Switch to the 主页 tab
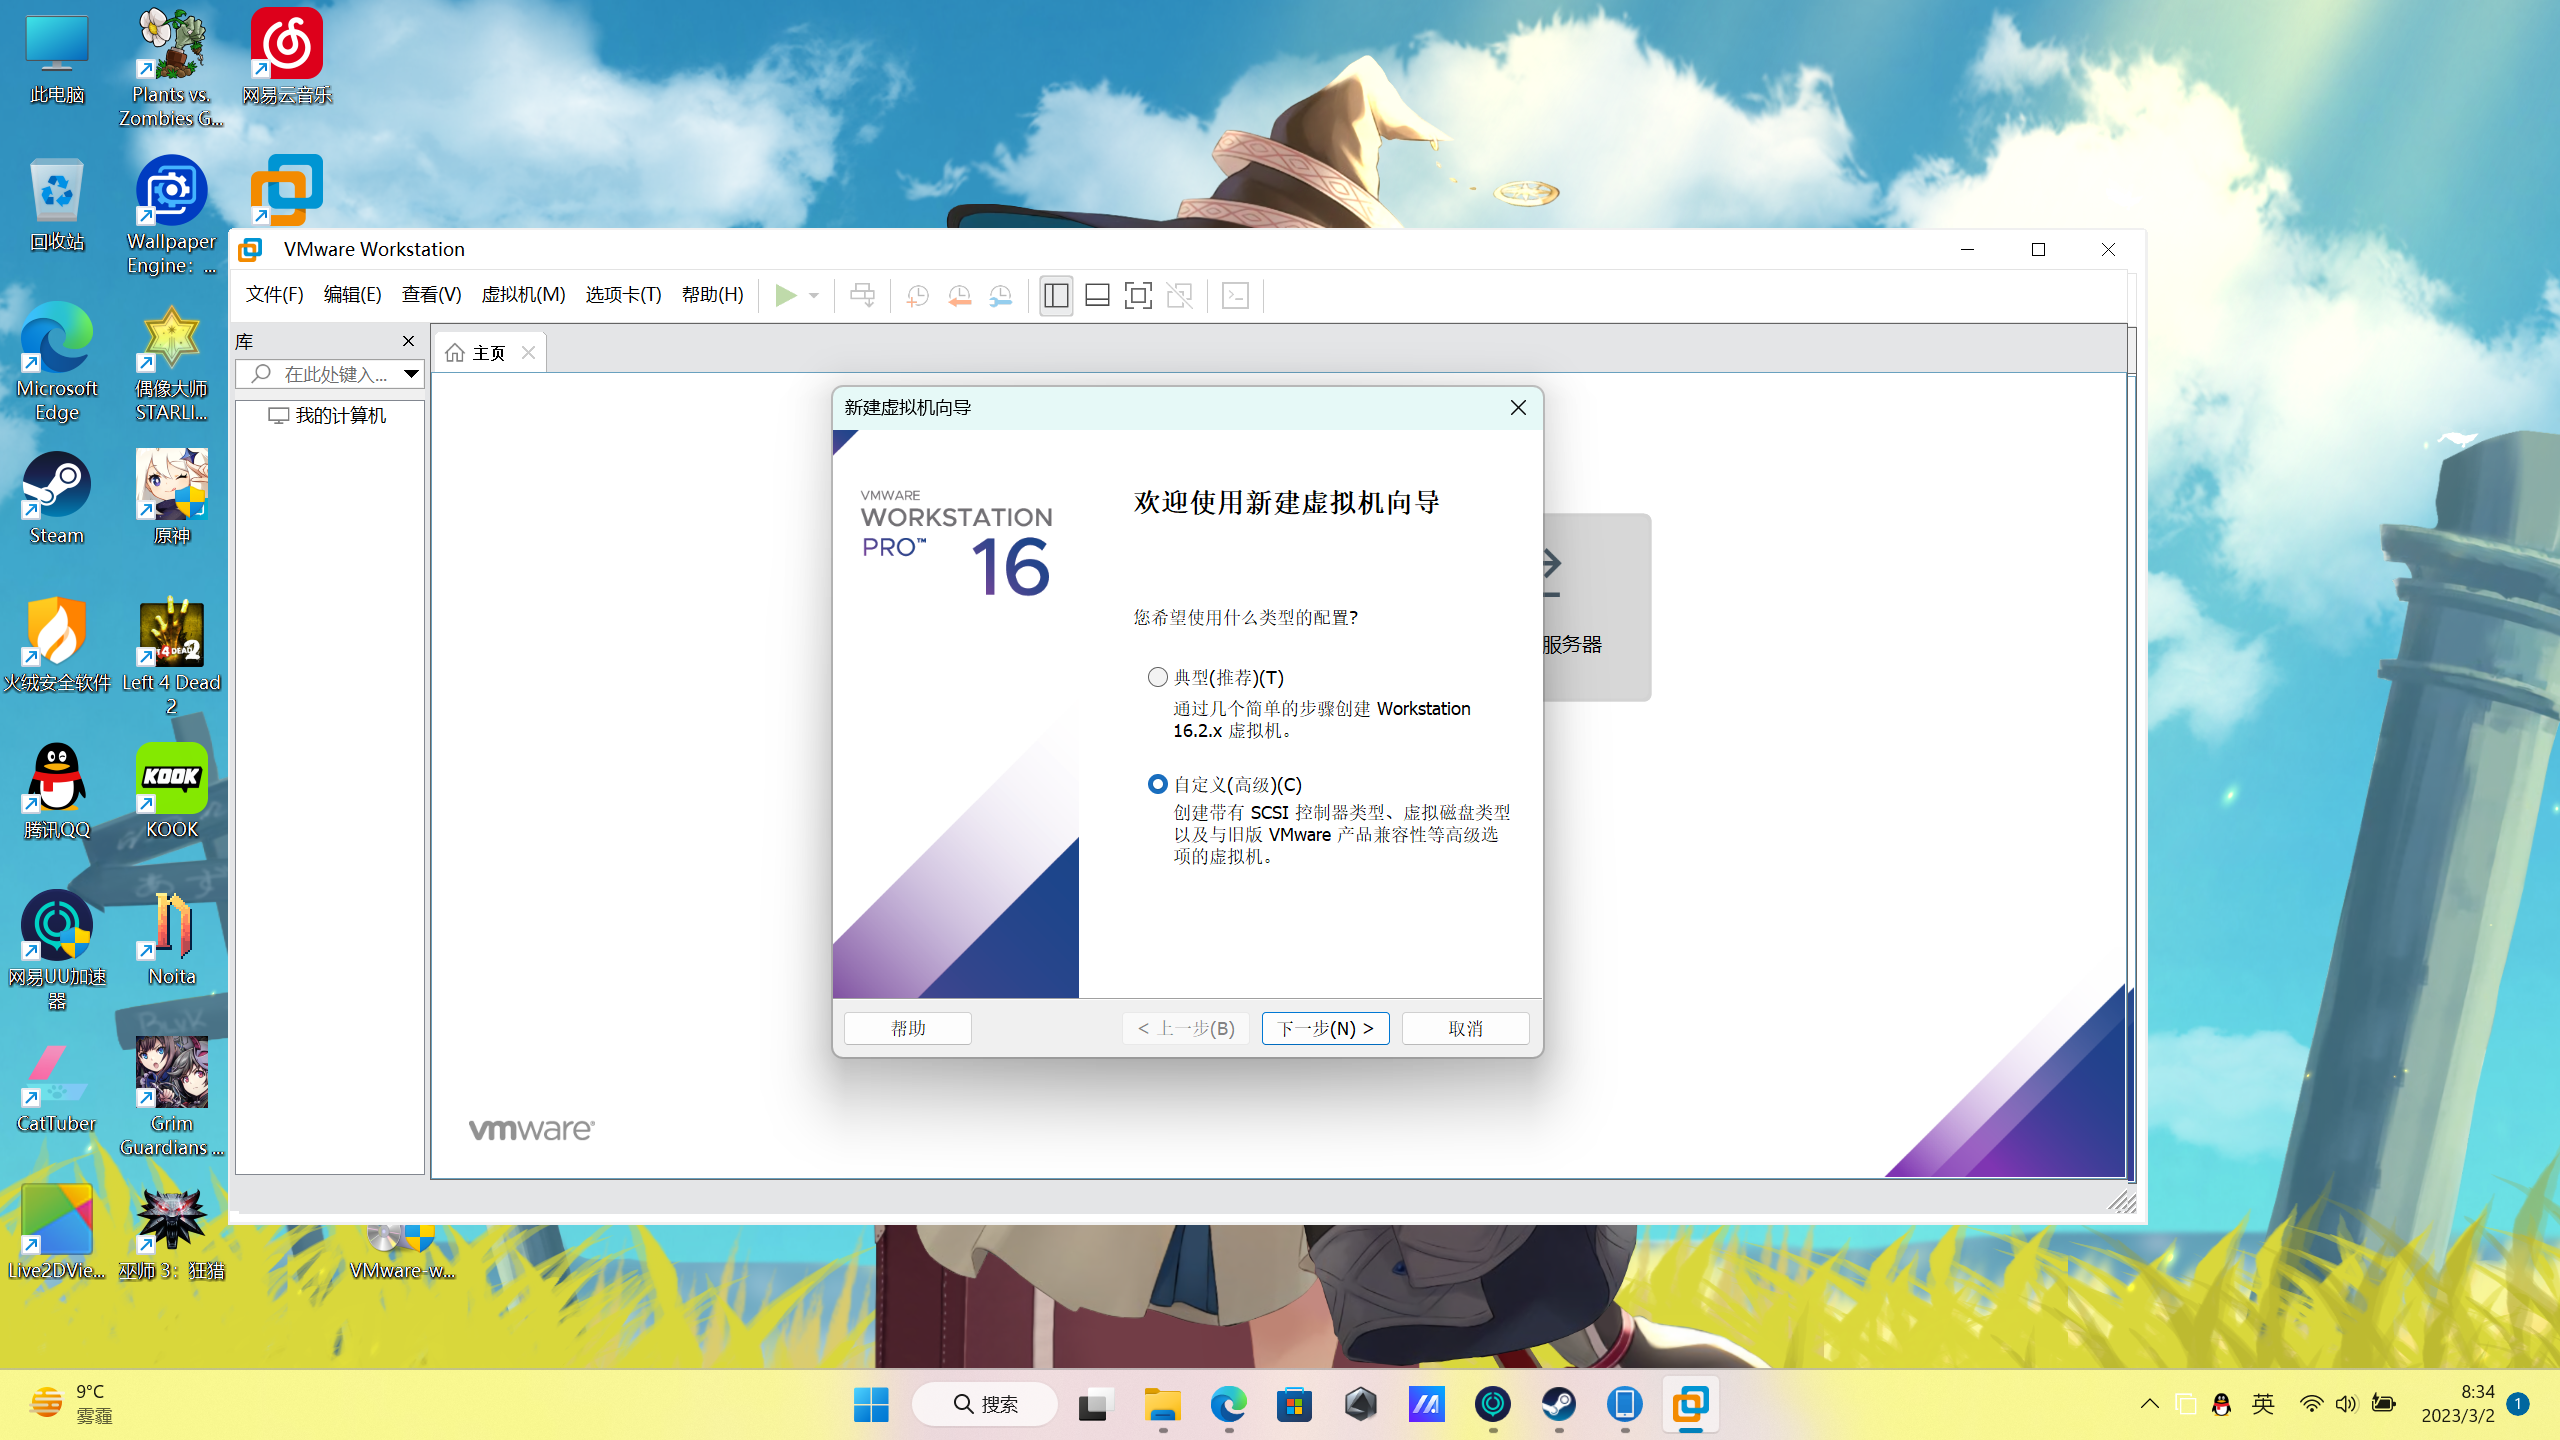Viewport: 2560px width, 1440px height. pyautogui.click(x=487, y=353)
